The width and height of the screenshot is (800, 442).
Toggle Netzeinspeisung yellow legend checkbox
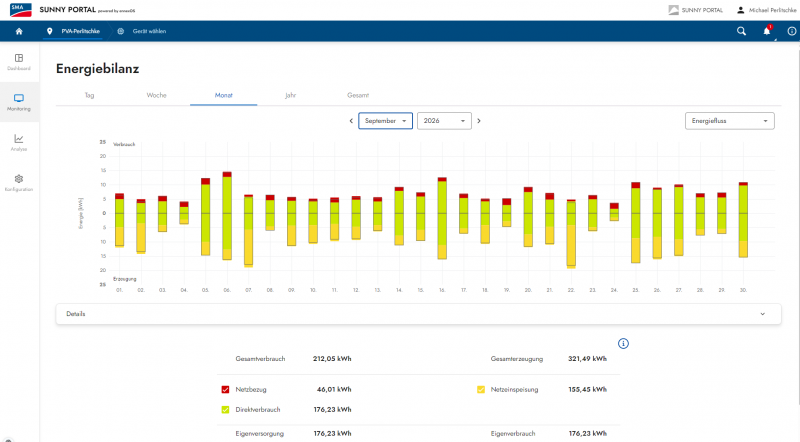[481, 389]
